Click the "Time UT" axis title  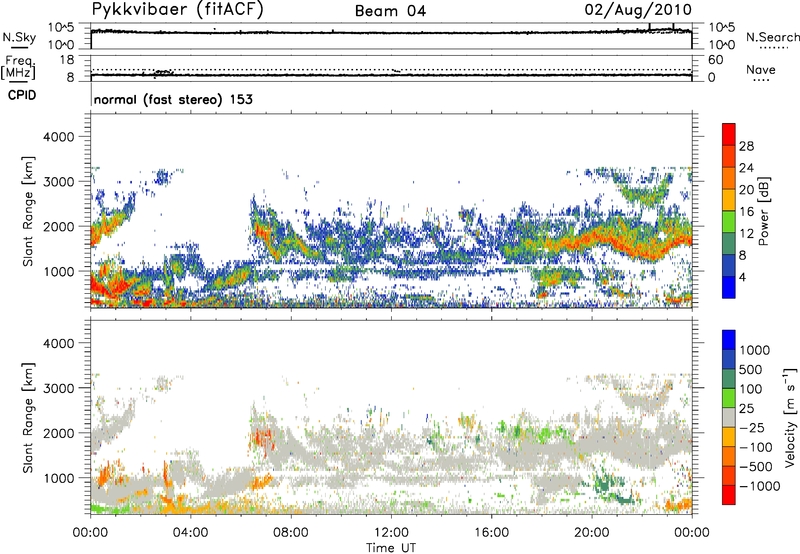pos(391,548)
